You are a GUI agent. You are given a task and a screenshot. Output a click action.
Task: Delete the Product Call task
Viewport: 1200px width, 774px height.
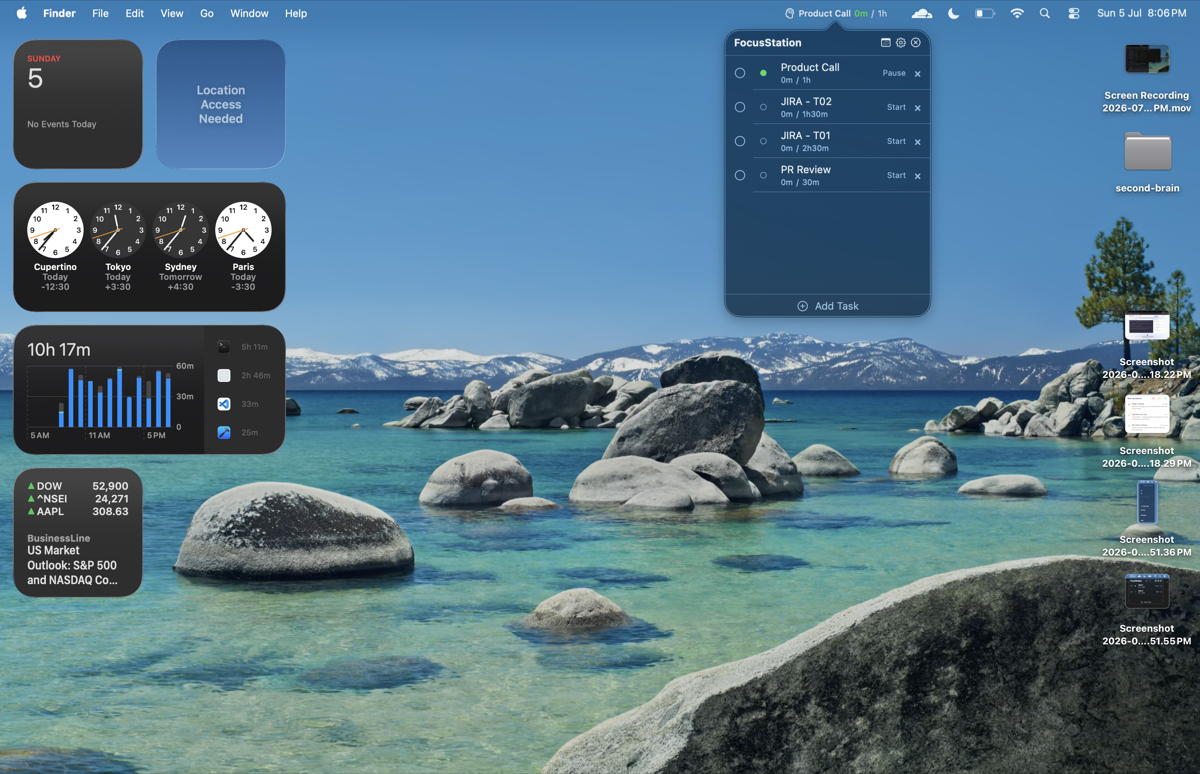(x=918, y=74)
